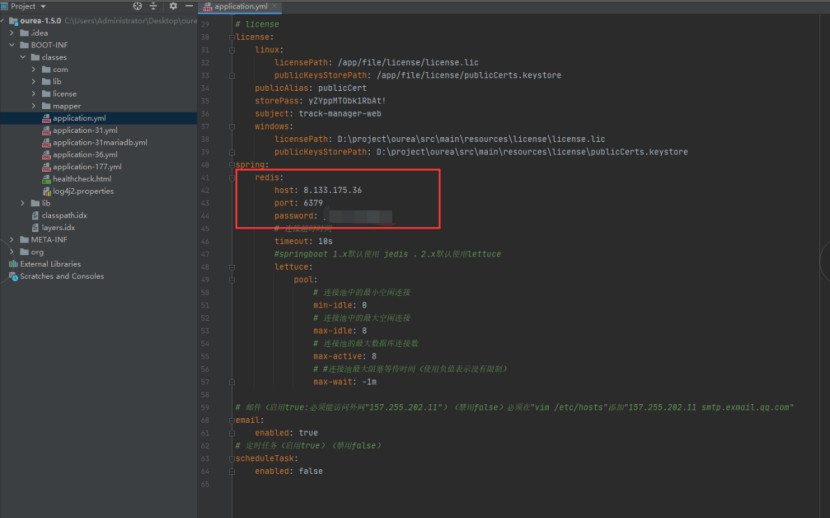
Task: Hide the Project tool window
Action: tap(187, 6)
